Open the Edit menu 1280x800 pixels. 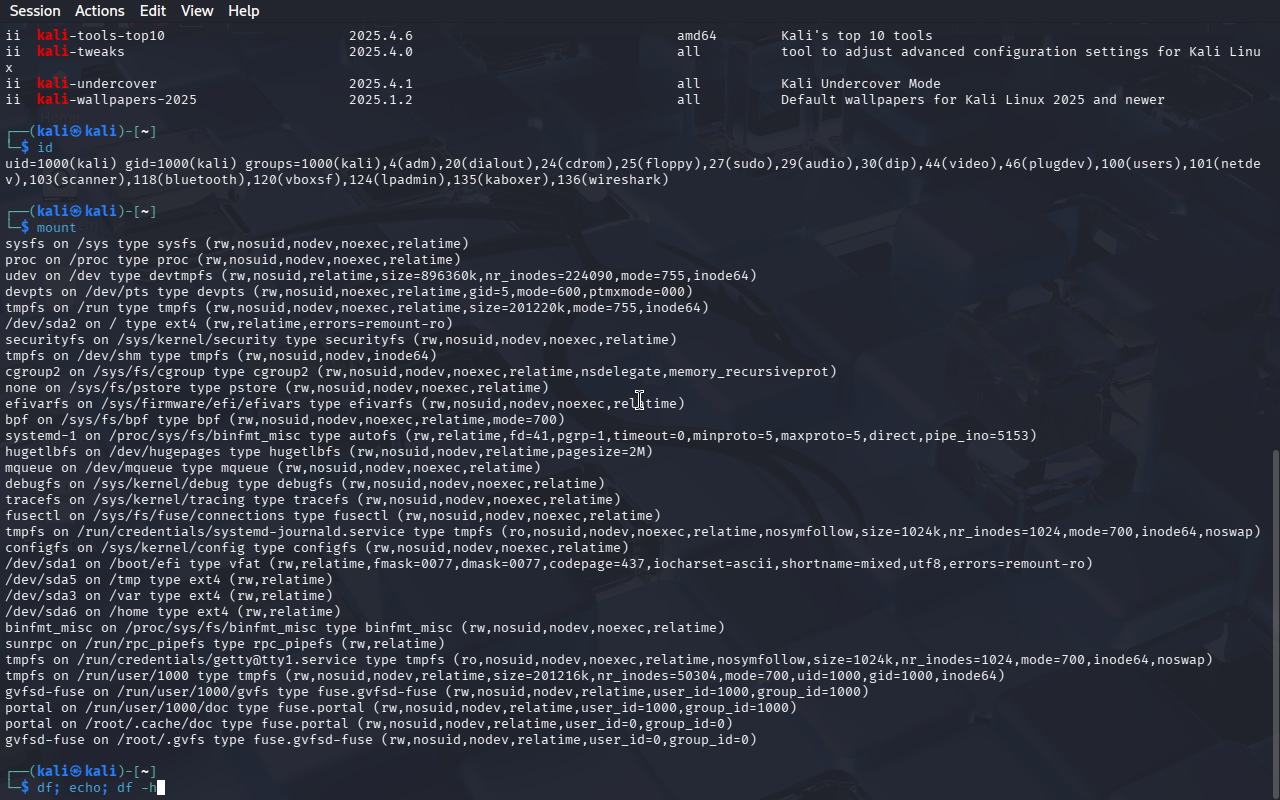tap(153, 11)
